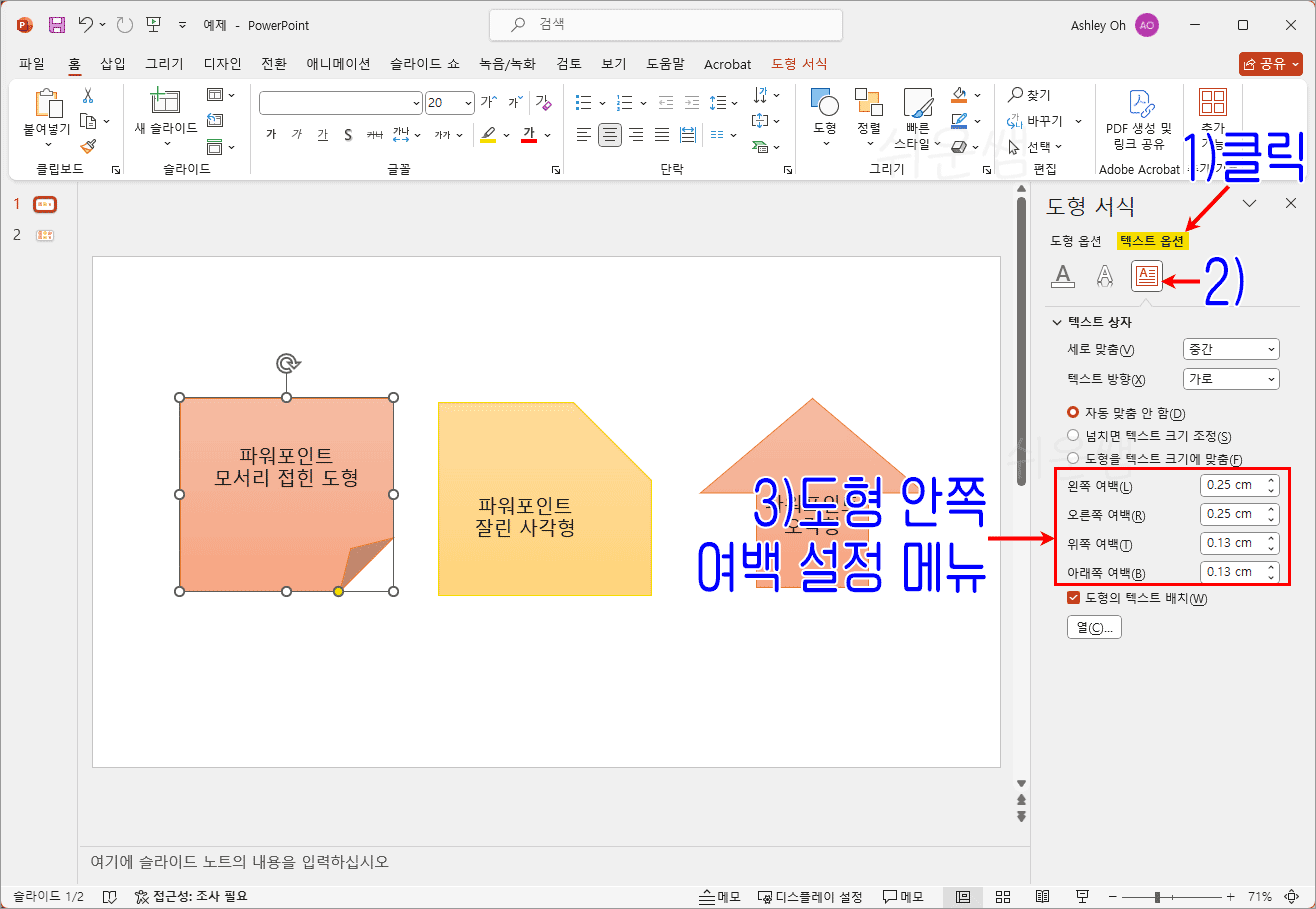The width and height of the screenshot is (1316, 909).
Task: Uncheck the 도형의 텍스트 배치 checkbox
Action: pos(1074,599)
